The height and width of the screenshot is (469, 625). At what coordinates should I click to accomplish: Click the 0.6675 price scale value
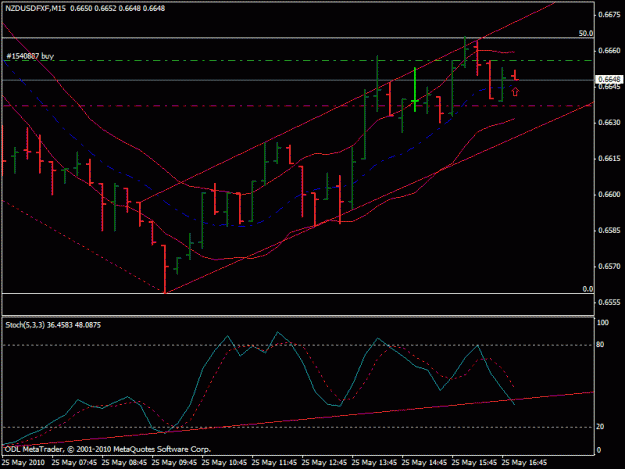coord(609,15)
